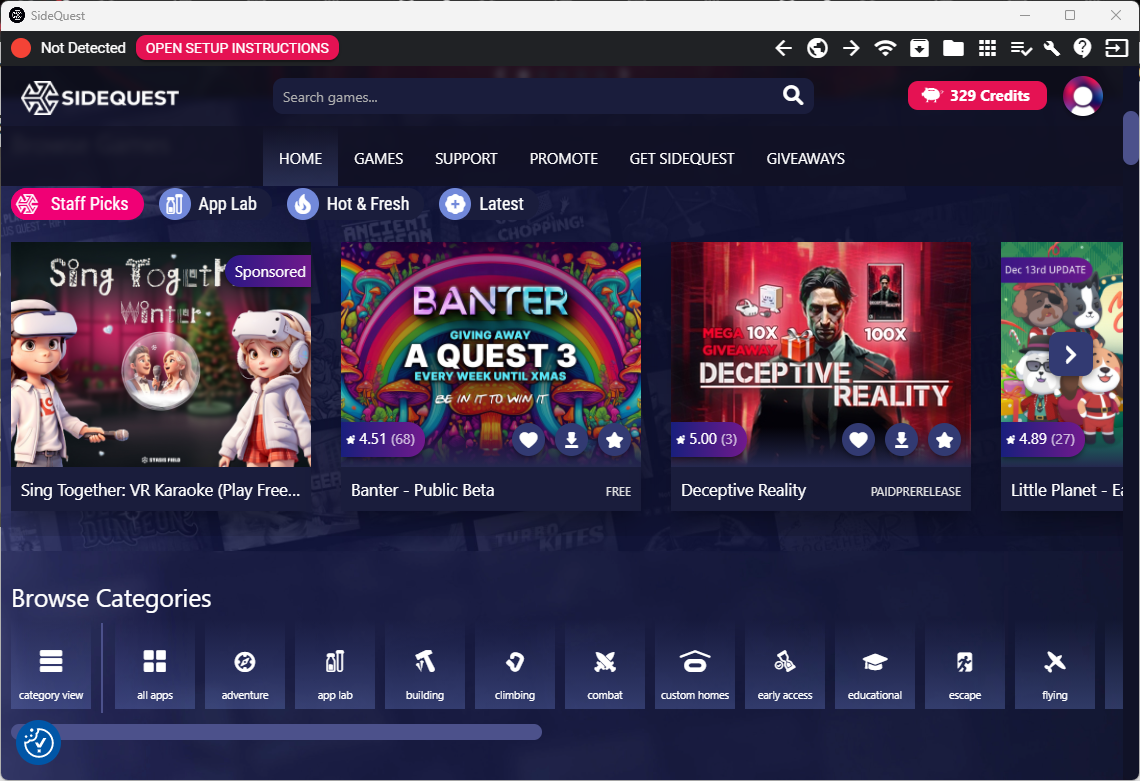Open the GAMES tab
This screenshot has width=1140, height=781.
pos(378,159)
